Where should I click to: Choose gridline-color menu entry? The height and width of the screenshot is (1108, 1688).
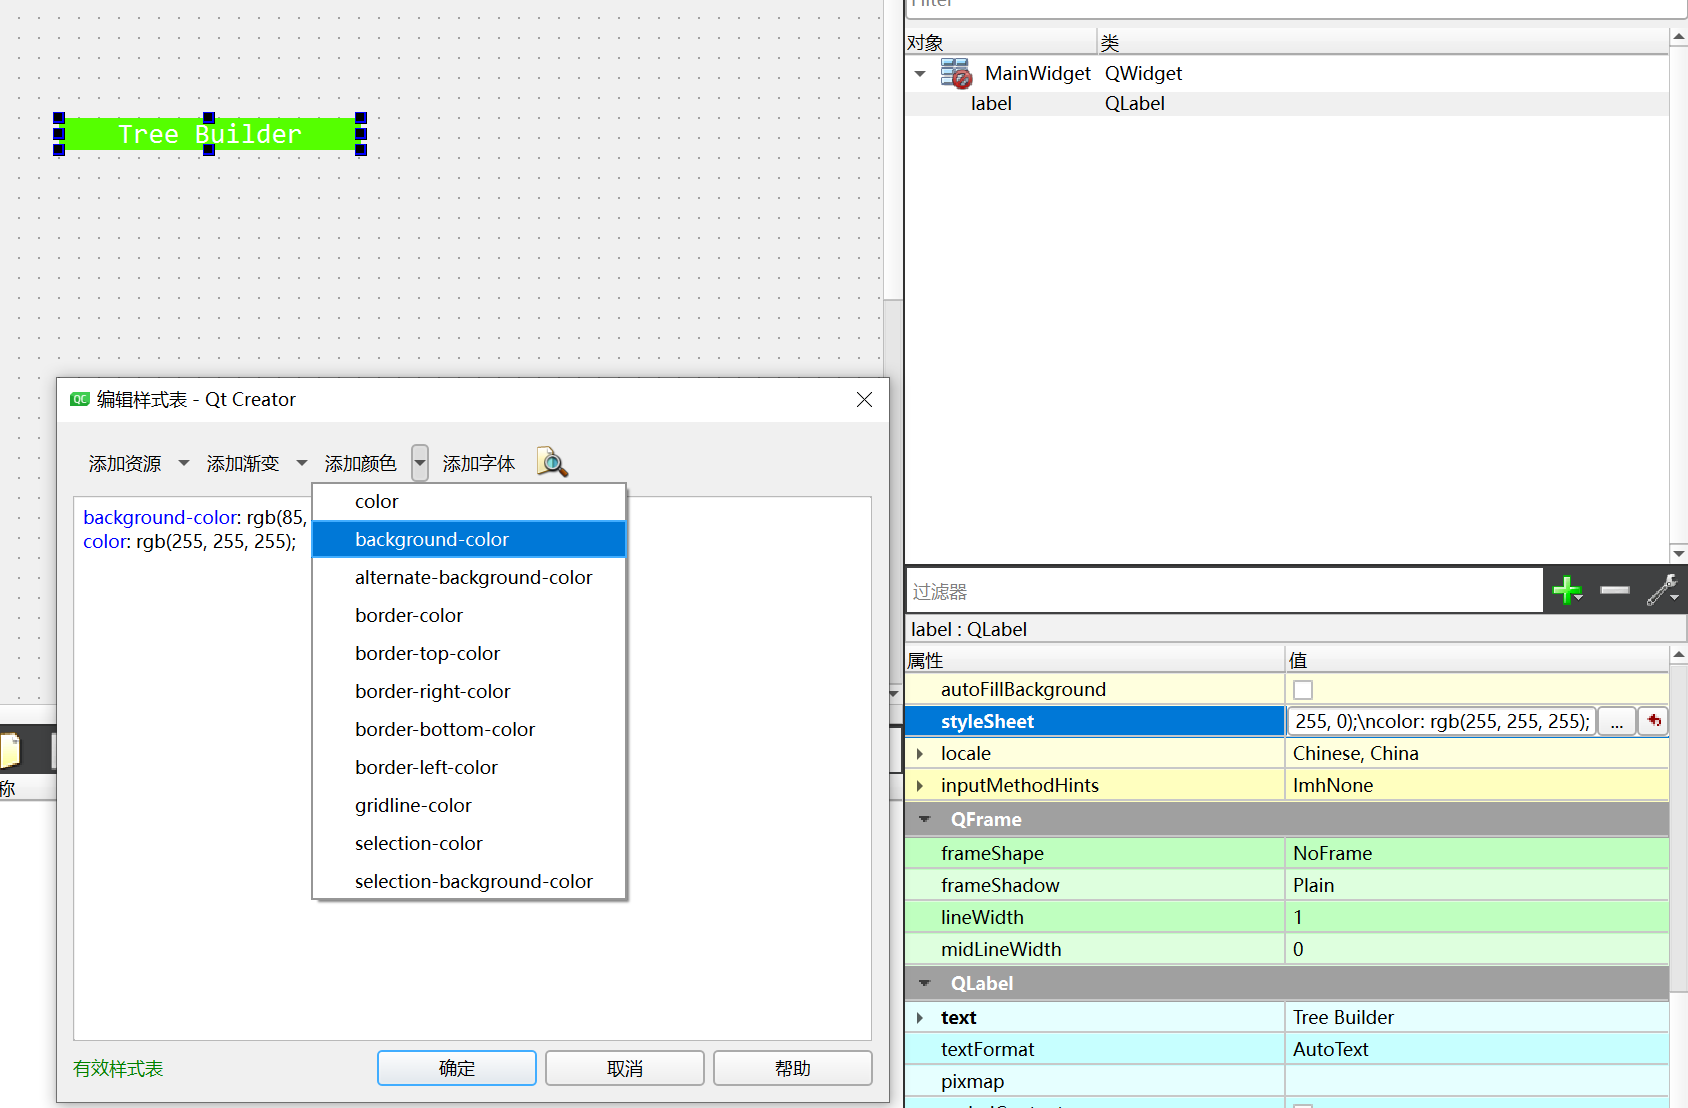click(469, 806)
